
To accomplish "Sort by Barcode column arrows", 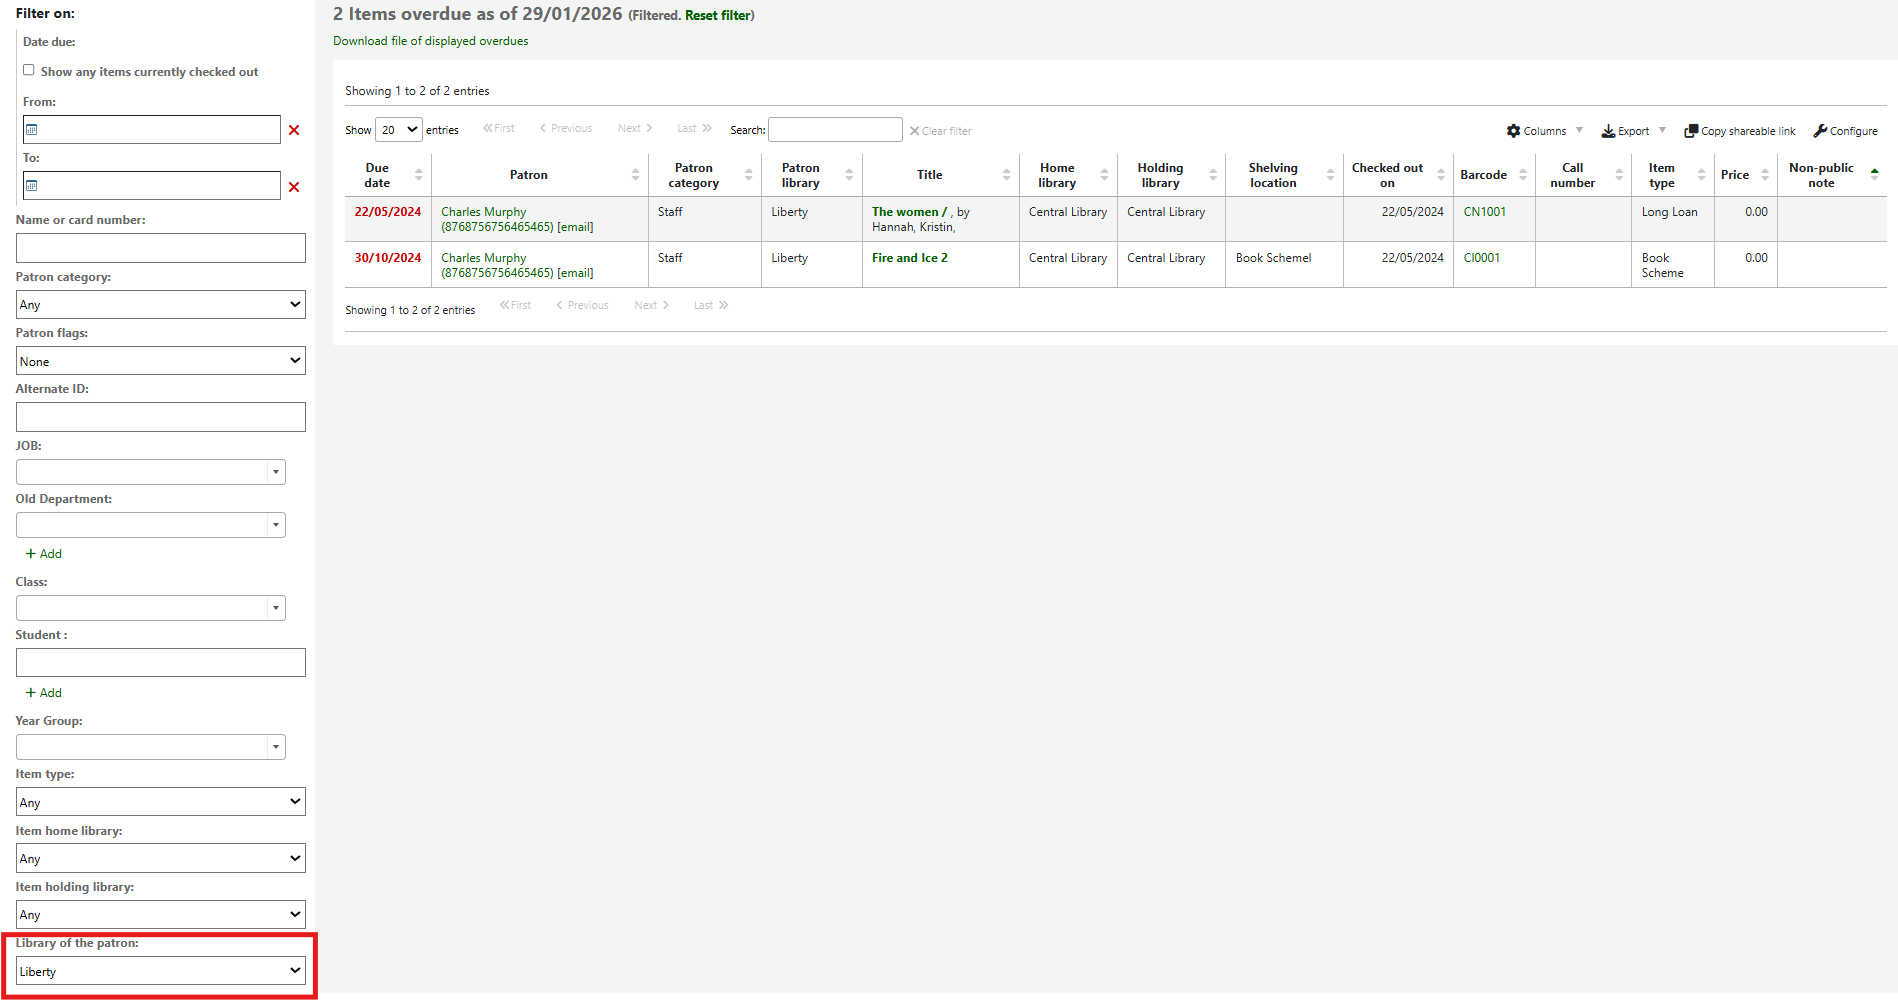I will pos(1523,175).
